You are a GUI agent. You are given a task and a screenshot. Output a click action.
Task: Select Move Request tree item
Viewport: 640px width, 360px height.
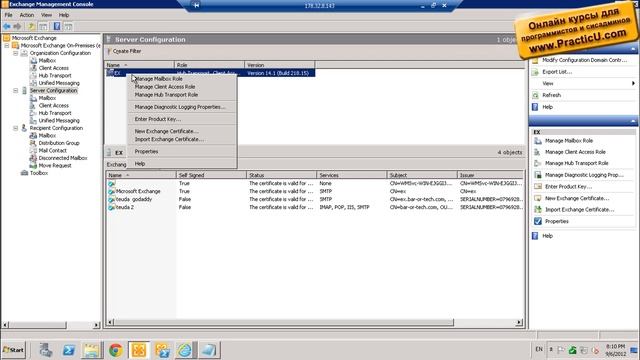point(55,166)
